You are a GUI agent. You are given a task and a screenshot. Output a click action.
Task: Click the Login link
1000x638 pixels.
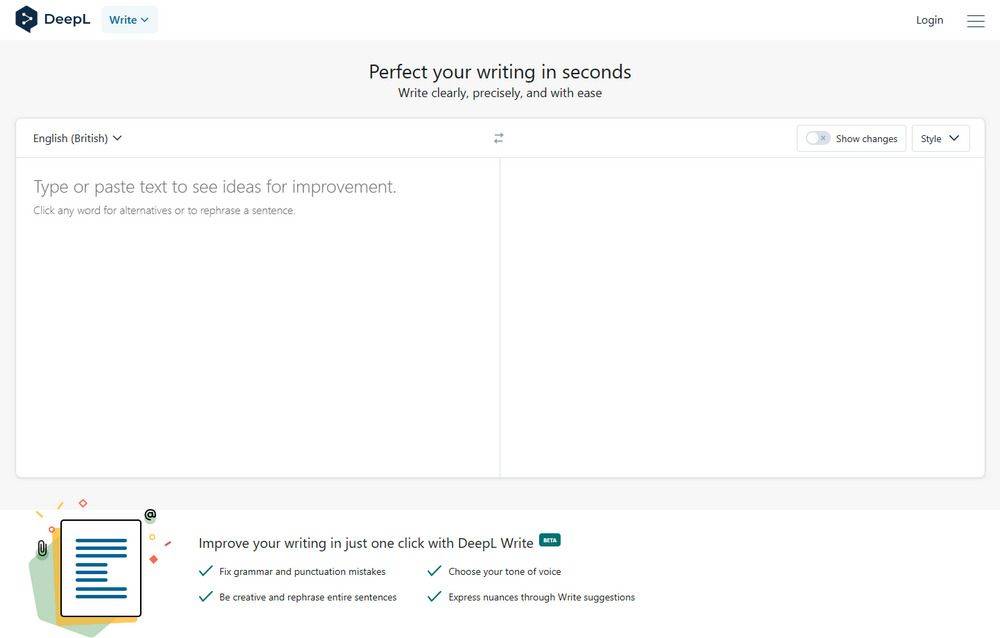(x=929, y=20)
